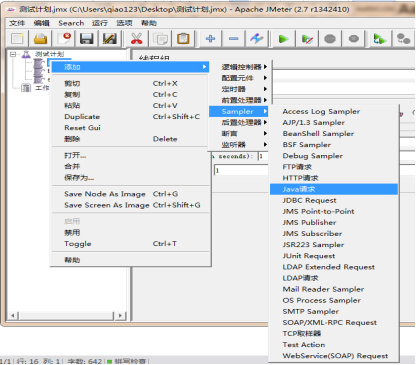Choose 打开... from the context menu
The width and height of the screenshot is (416, 365).
[x=130, y=155]
